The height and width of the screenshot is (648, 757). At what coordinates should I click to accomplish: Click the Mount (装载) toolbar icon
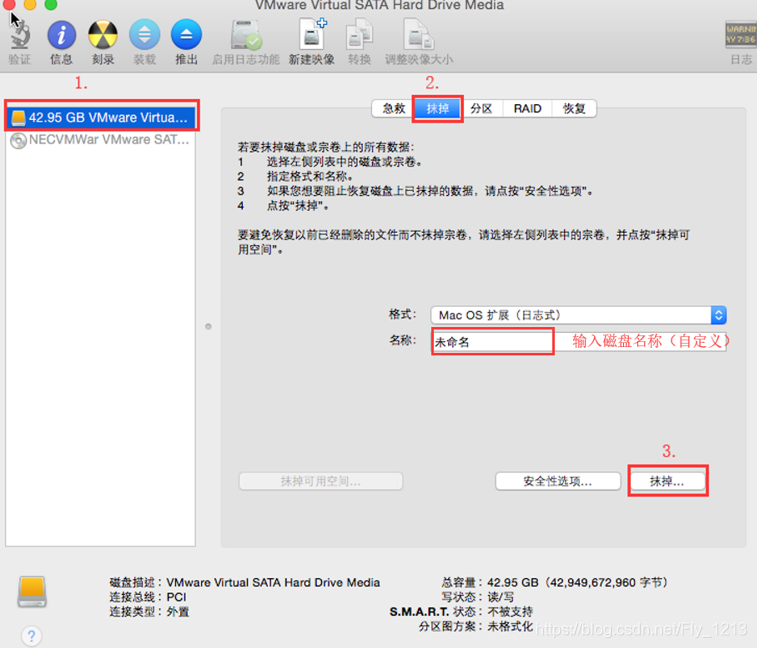pyautogui.click(x=144, y=35)
